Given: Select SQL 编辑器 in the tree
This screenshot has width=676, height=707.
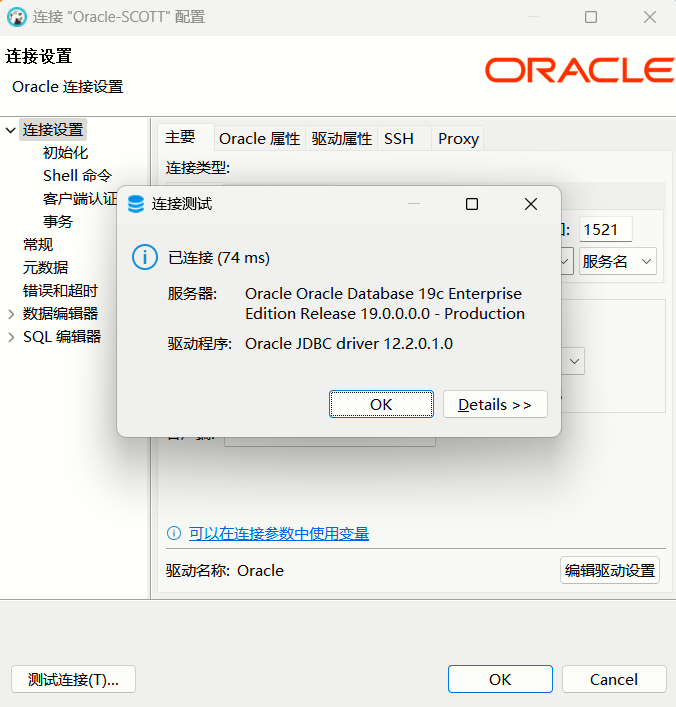Looking at the screenshot, I should coord(62,337).
